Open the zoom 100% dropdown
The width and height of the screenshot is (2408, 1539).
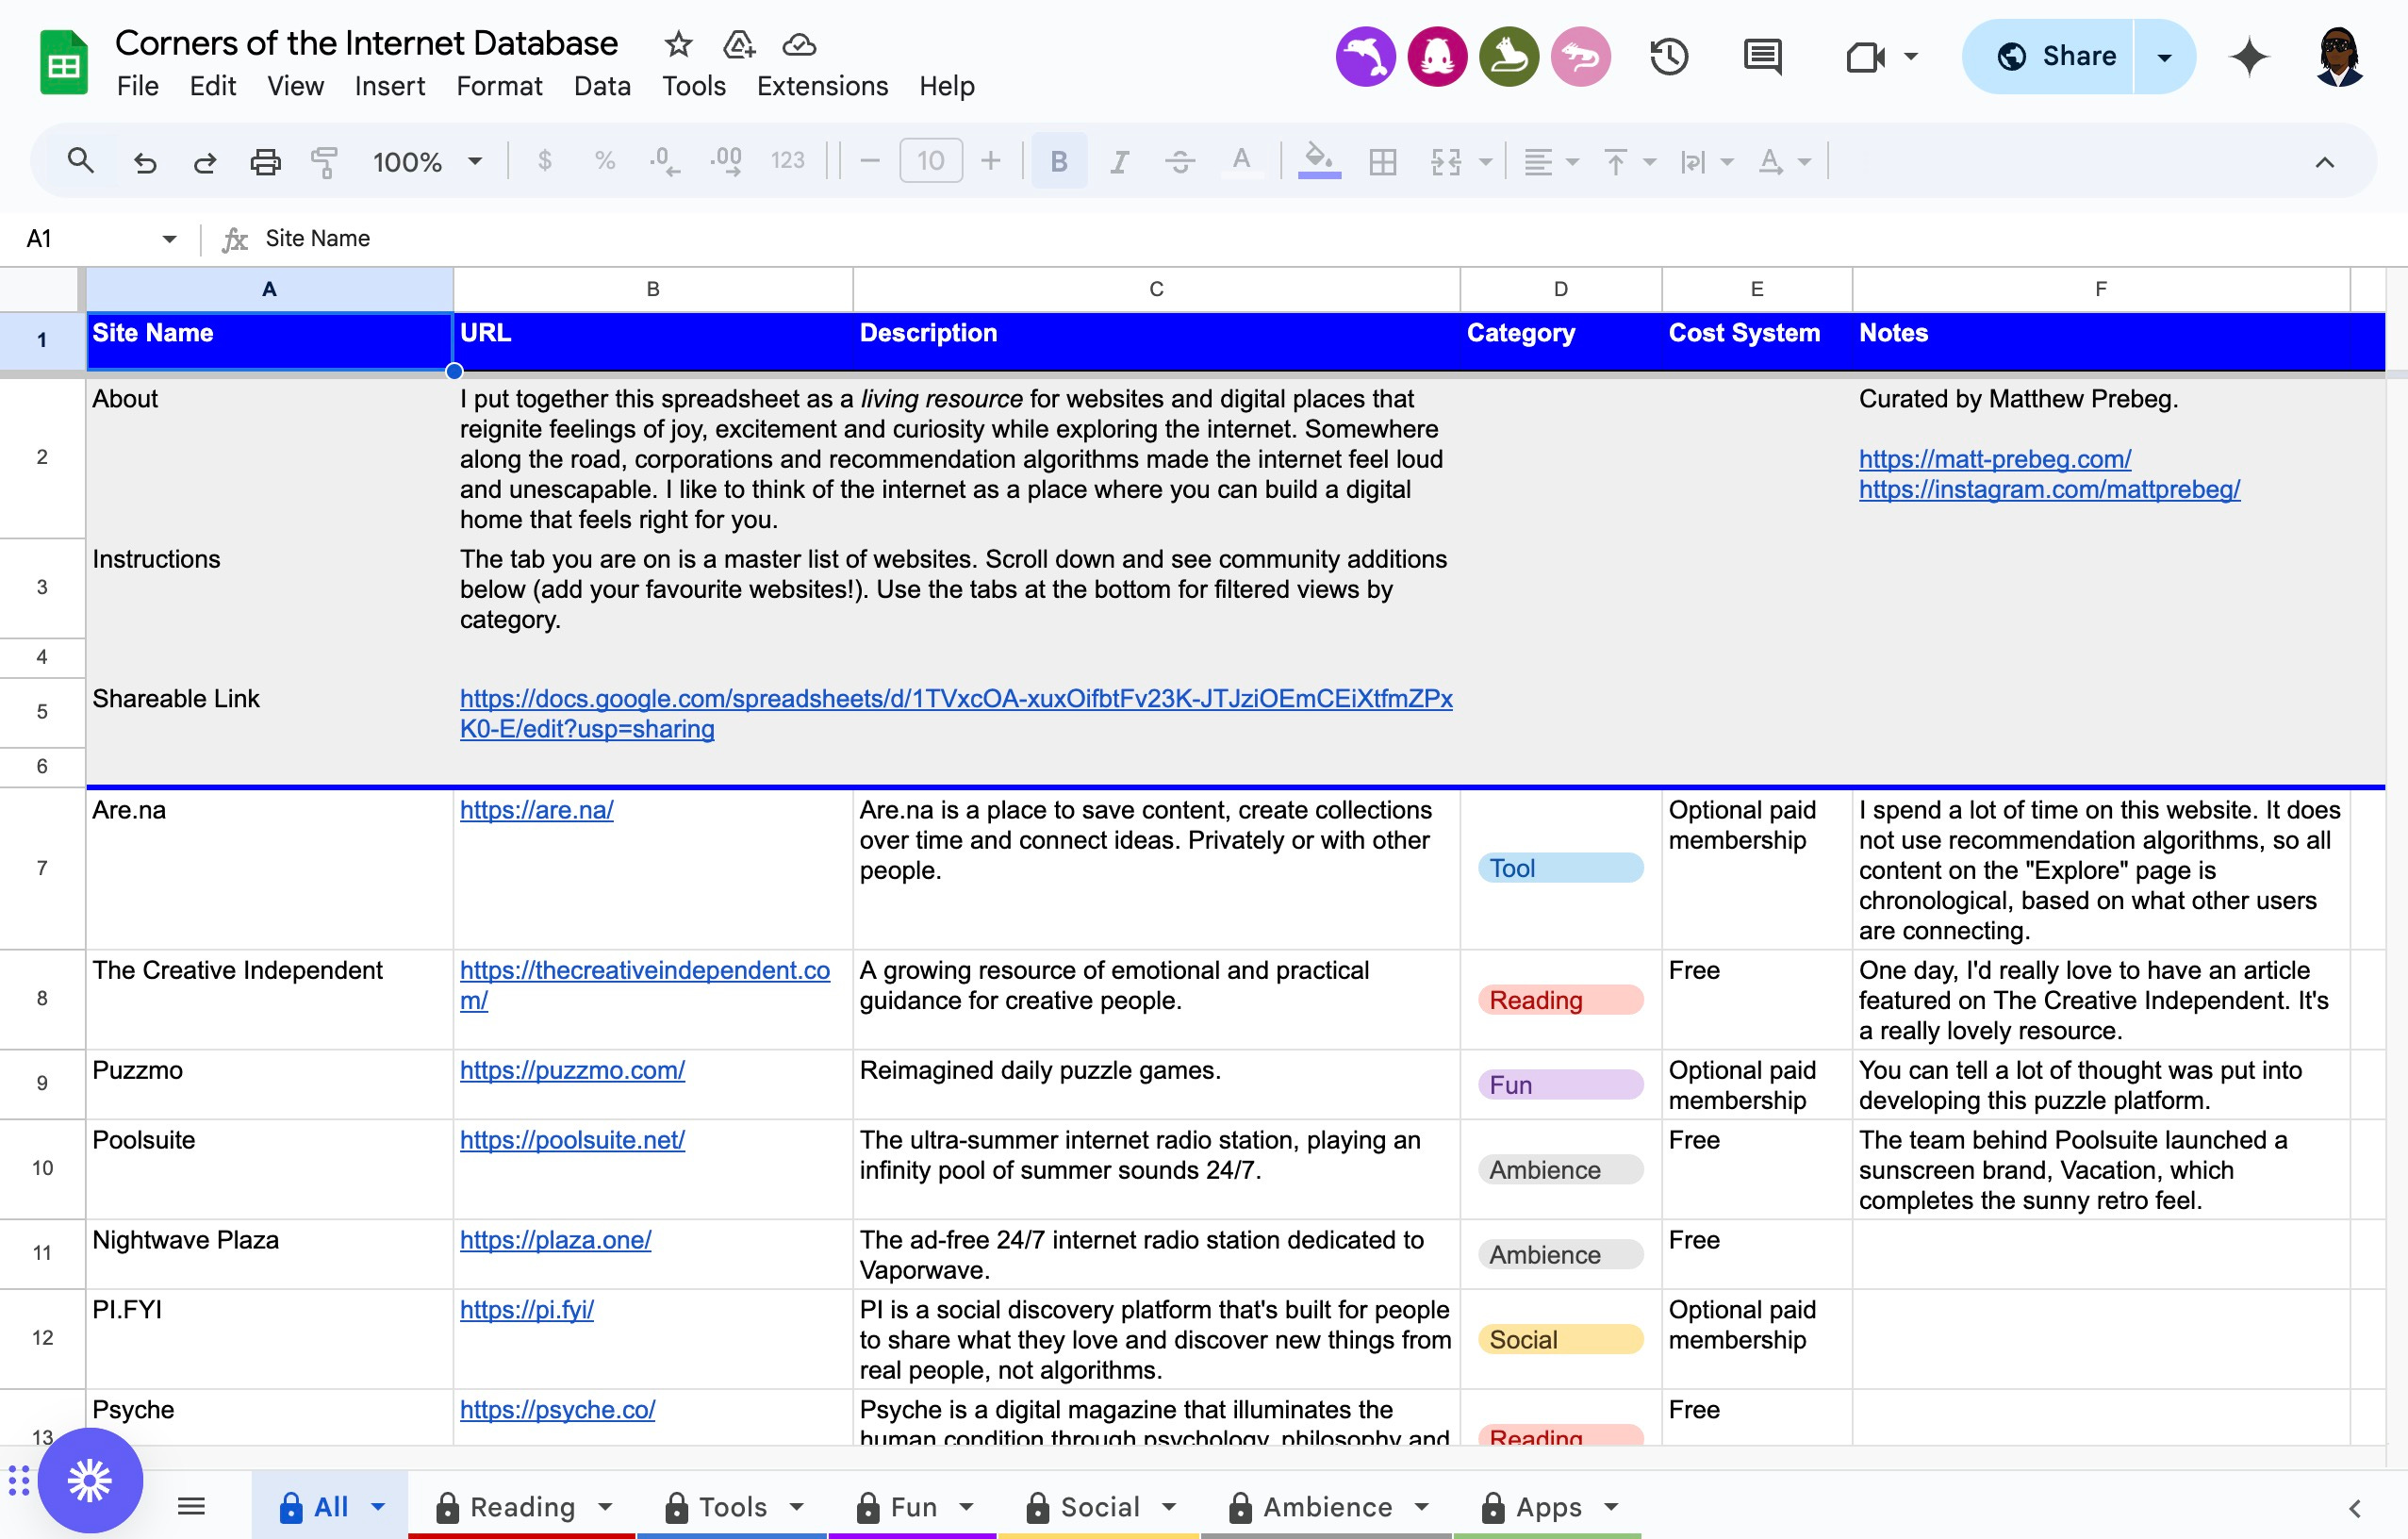tap(427, 161)
